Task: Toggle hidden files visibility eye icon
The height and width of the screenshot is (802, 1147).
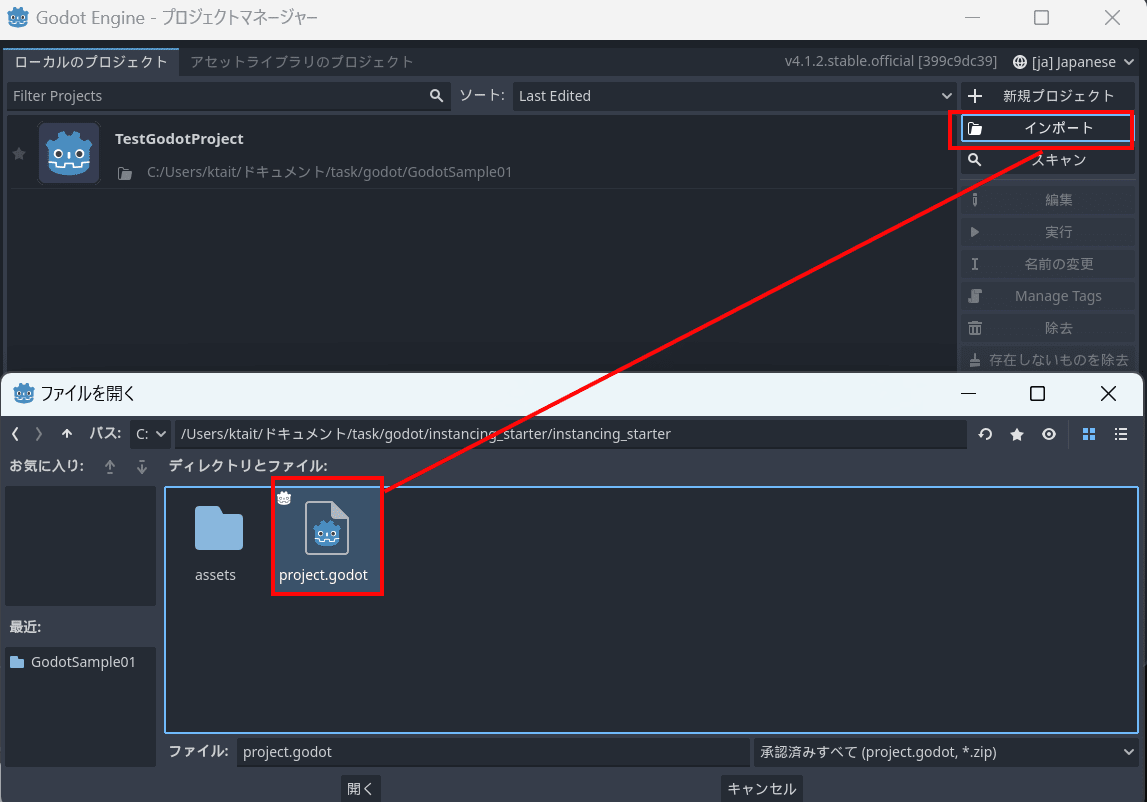Action: pyautogui.click(x=1049, y=435)
